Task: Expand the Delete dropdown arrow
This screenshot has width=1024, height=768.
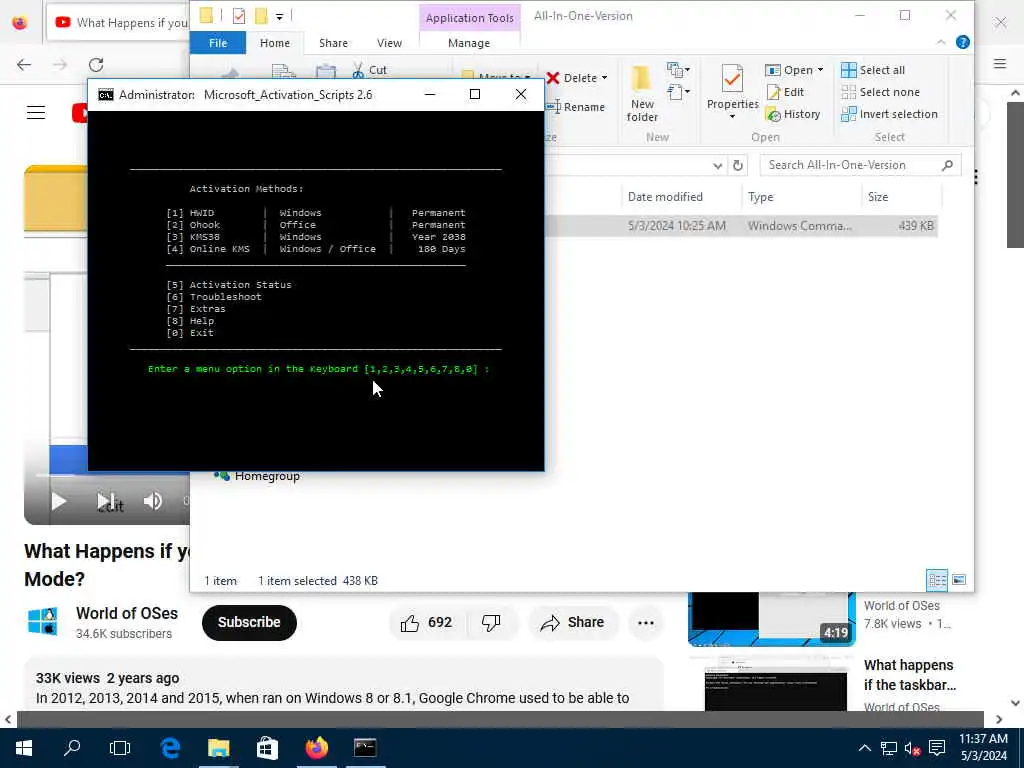Action: click(604, 78)
